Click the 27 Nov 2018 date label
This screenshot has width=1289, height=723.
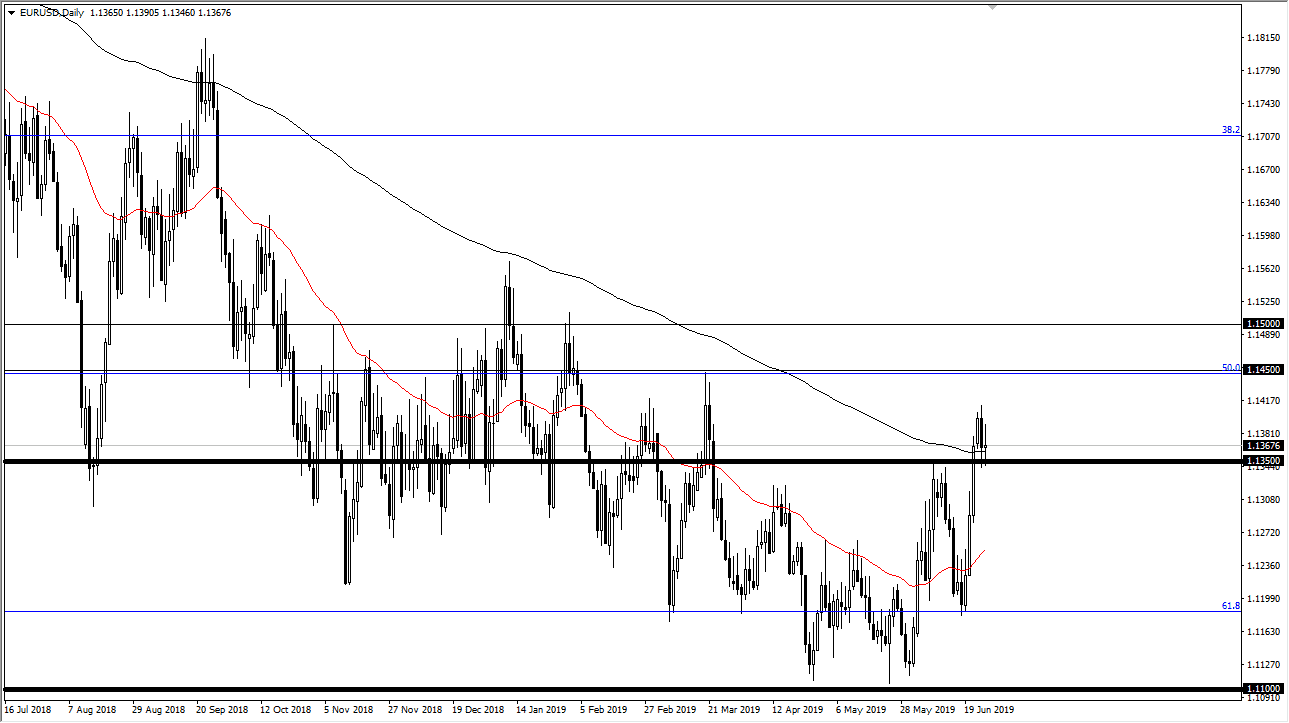414,709
